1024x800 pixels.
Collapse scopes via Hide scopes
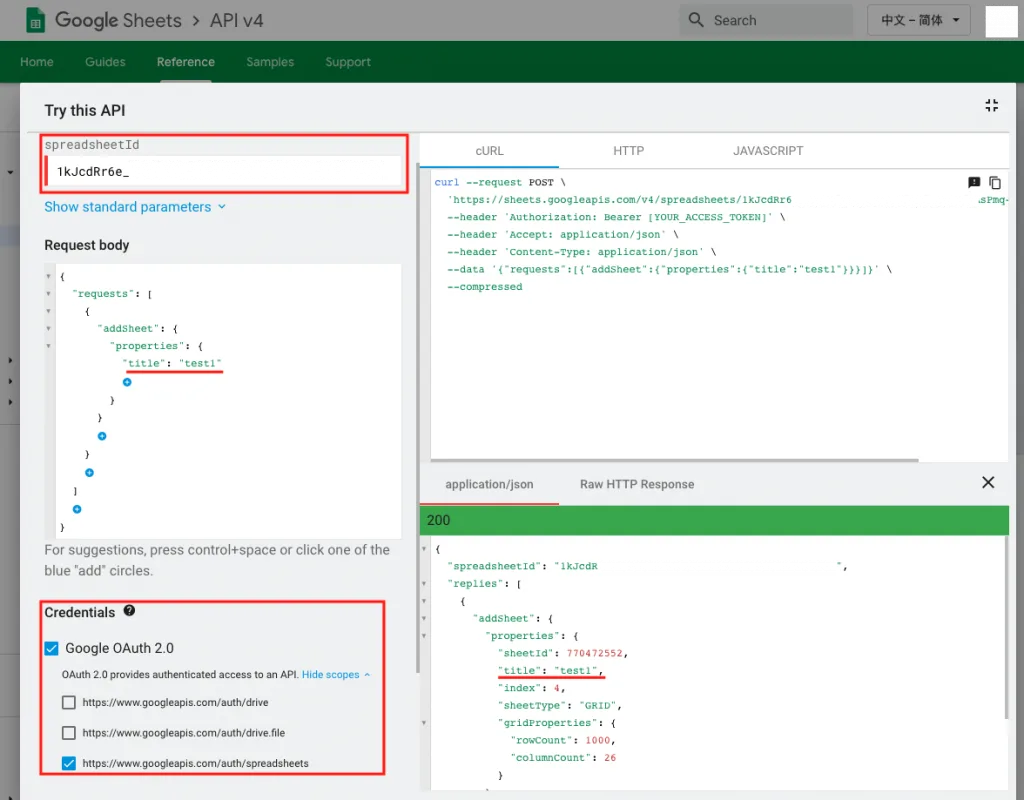[x=336, y=675]
